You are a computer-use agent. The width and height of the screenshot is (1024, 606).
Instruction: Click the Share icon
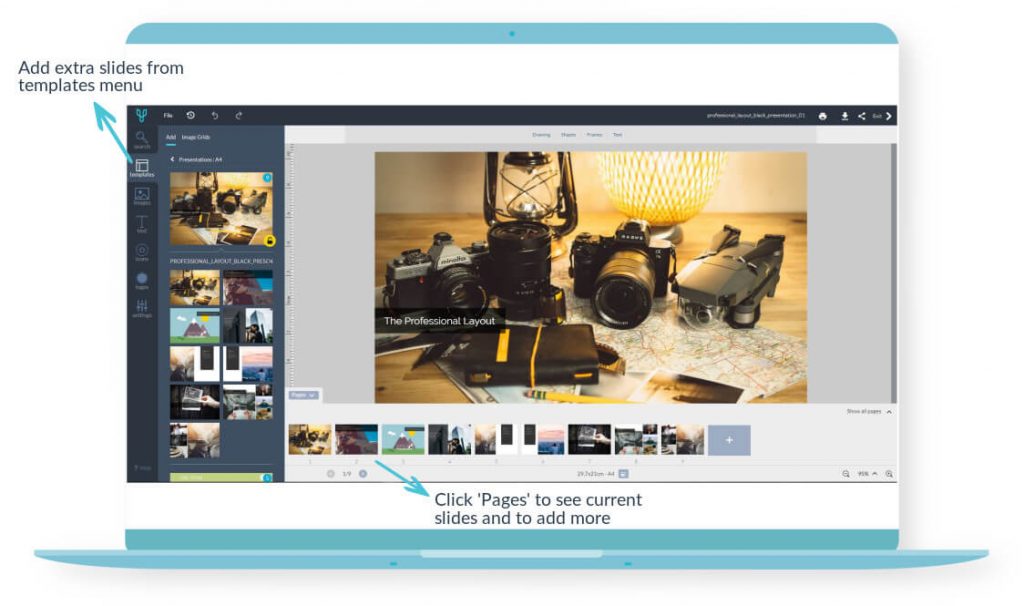(863, 116)
